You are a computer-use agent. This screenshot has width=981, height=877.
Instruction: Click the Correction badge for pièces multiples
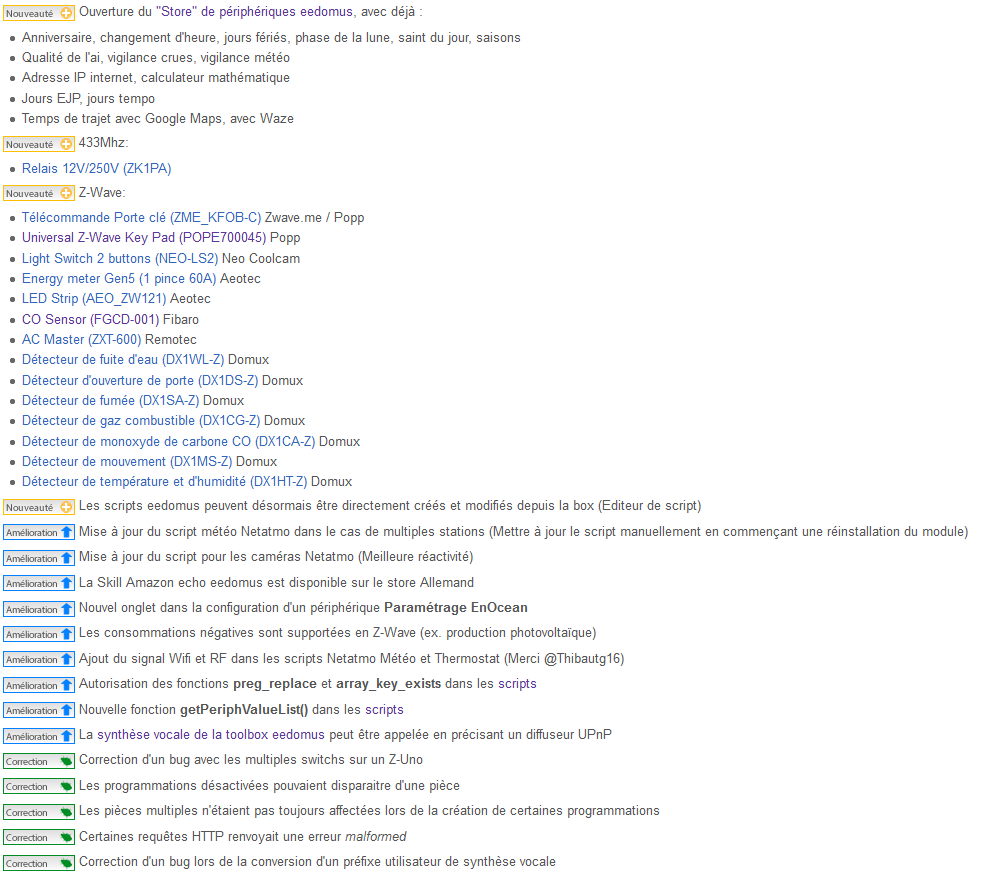39,812
